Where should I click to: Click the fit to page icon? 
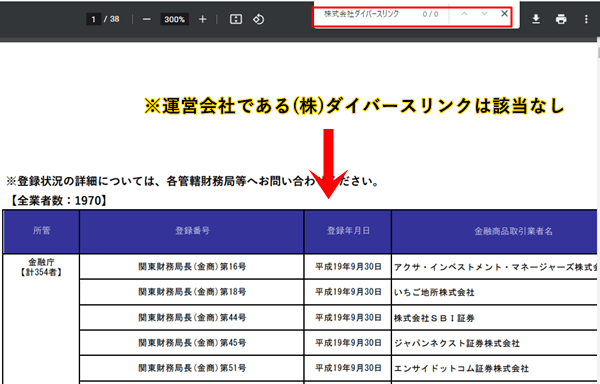[236, 19]
